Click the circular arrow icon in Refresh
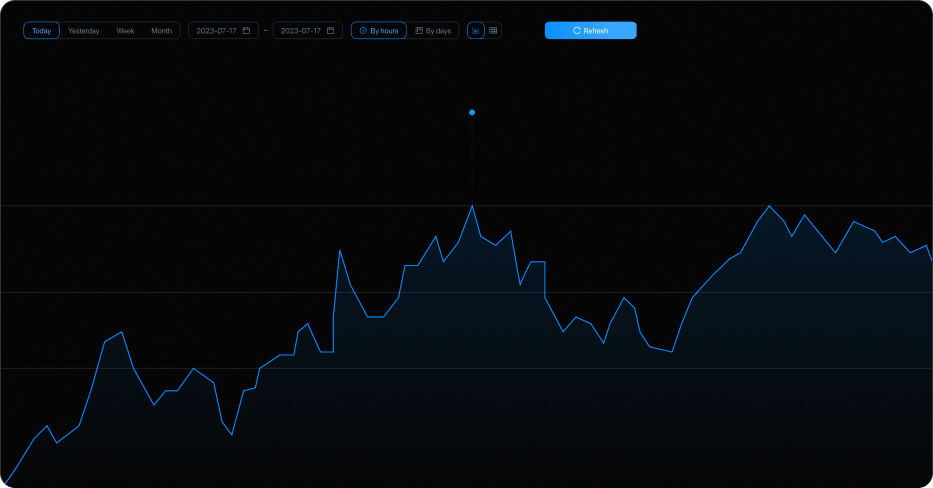933x488 pixels. pos(577,31)
